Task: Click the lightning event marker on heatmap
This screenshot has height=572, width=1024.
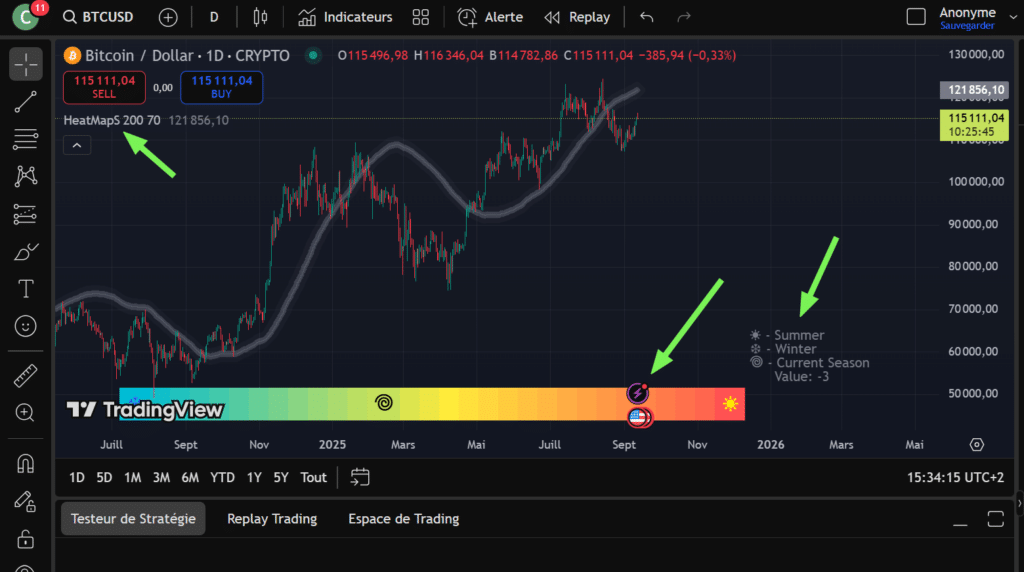Action: [637, 393]
